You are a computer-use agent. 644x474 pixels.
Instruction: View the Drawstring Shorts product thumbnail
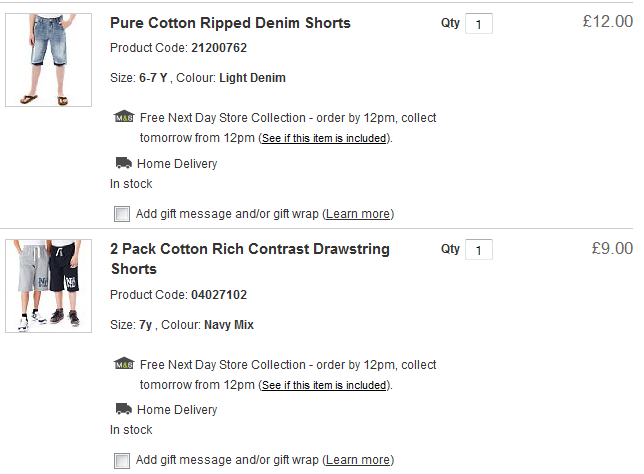(x=48, y=286)
